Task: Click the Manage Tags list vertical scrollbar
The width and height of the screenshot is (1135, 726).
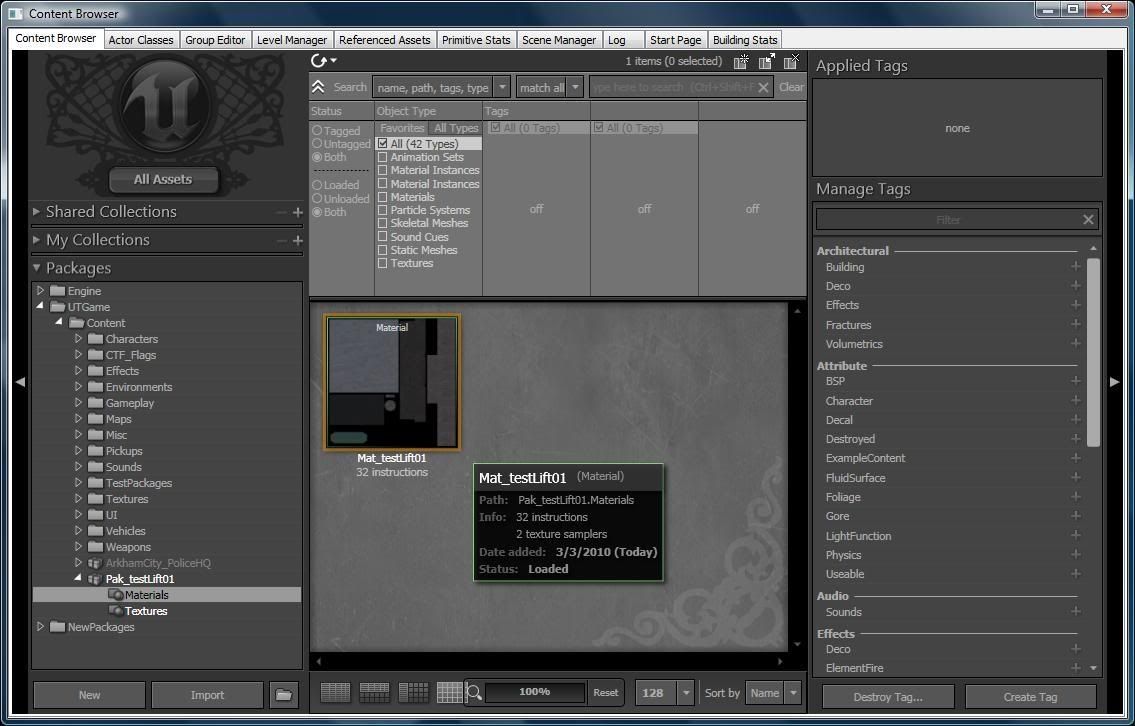Action: (x=1093, y=351)
